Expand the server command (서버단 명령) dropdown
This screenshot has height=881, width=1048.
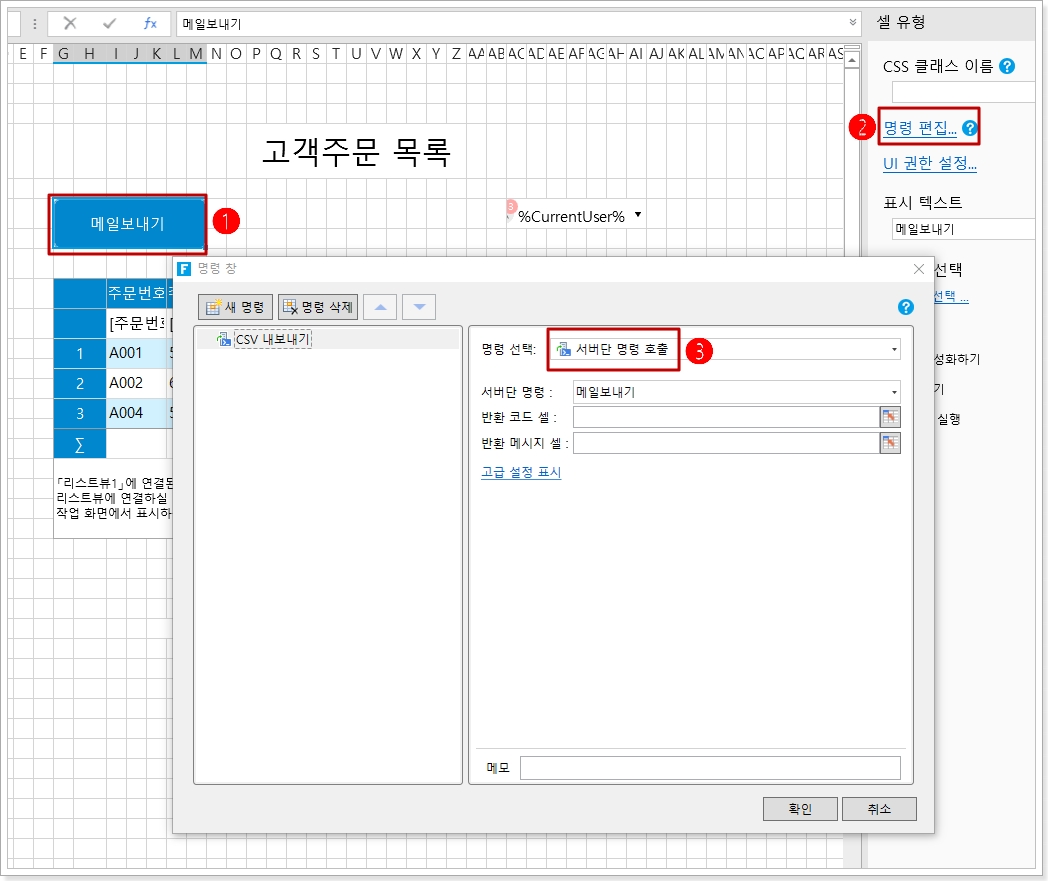pos(894,392)
